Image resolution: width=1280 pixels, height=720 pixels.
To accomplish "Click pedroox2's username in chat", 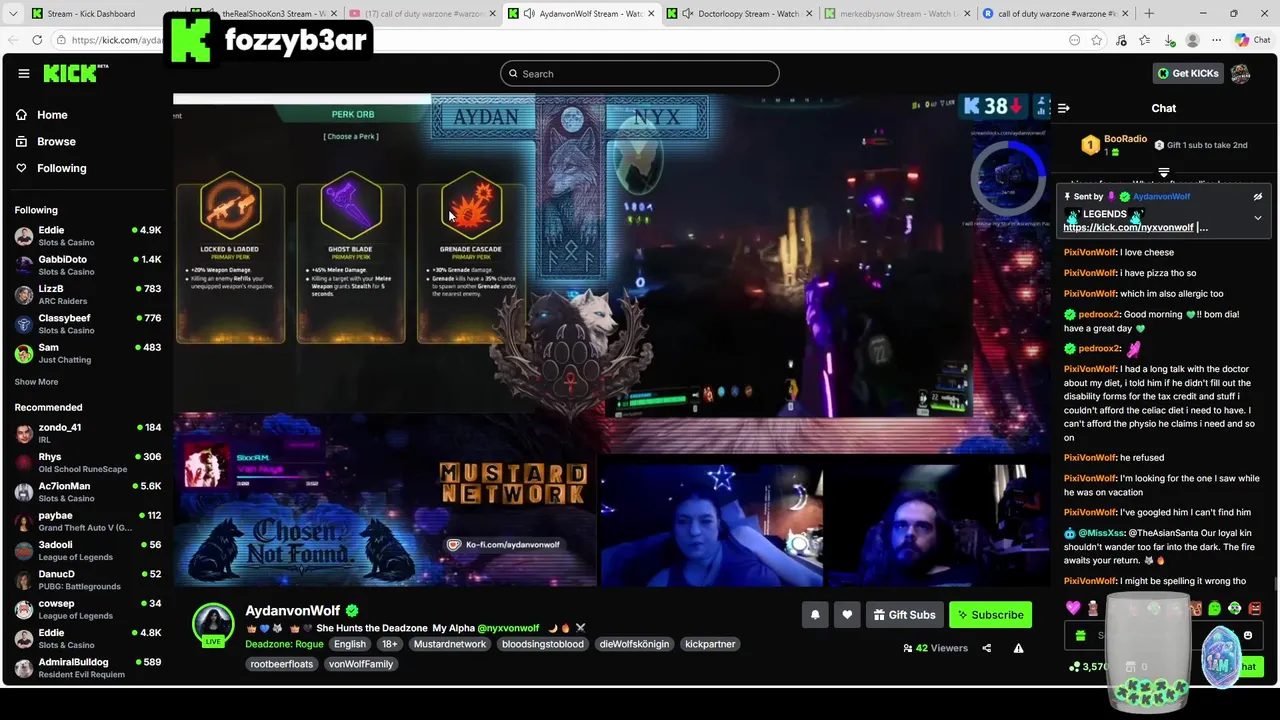I will click(1099, 314).
